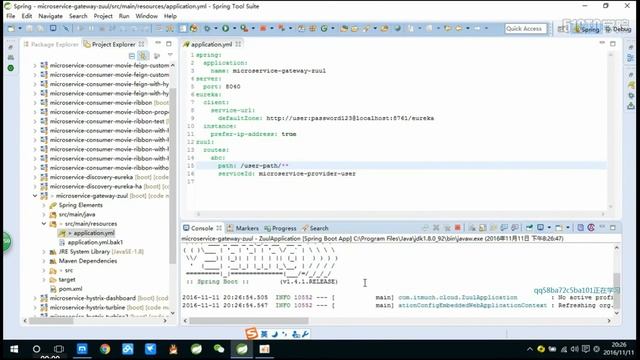This screenshot has height=360, width=640.
Task: Switch to the Spring perspective
Action: tap(586, 29)
